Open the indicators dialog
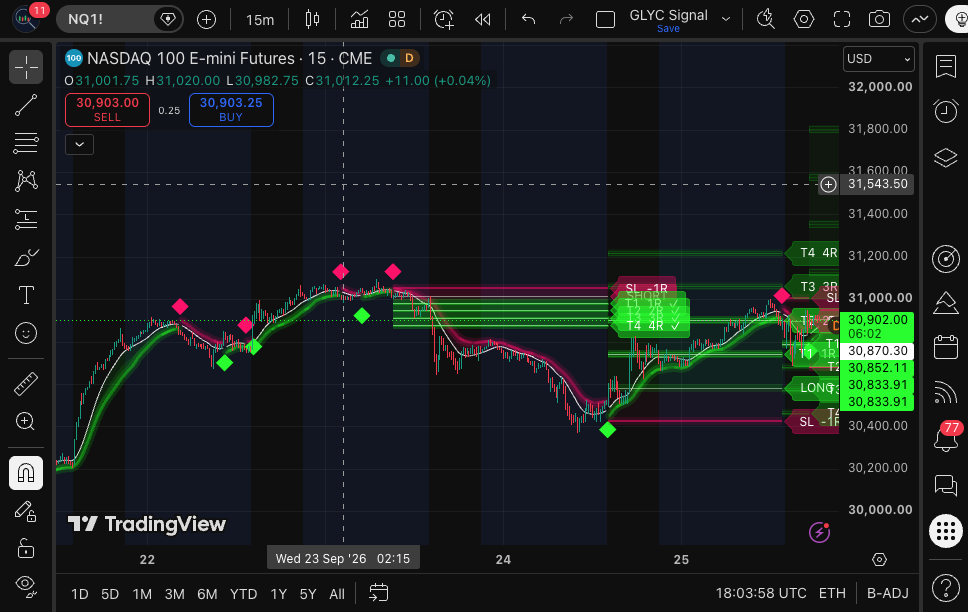Image resolution: width=968 pixels, height=612 pixels. (x=359, y=20)
